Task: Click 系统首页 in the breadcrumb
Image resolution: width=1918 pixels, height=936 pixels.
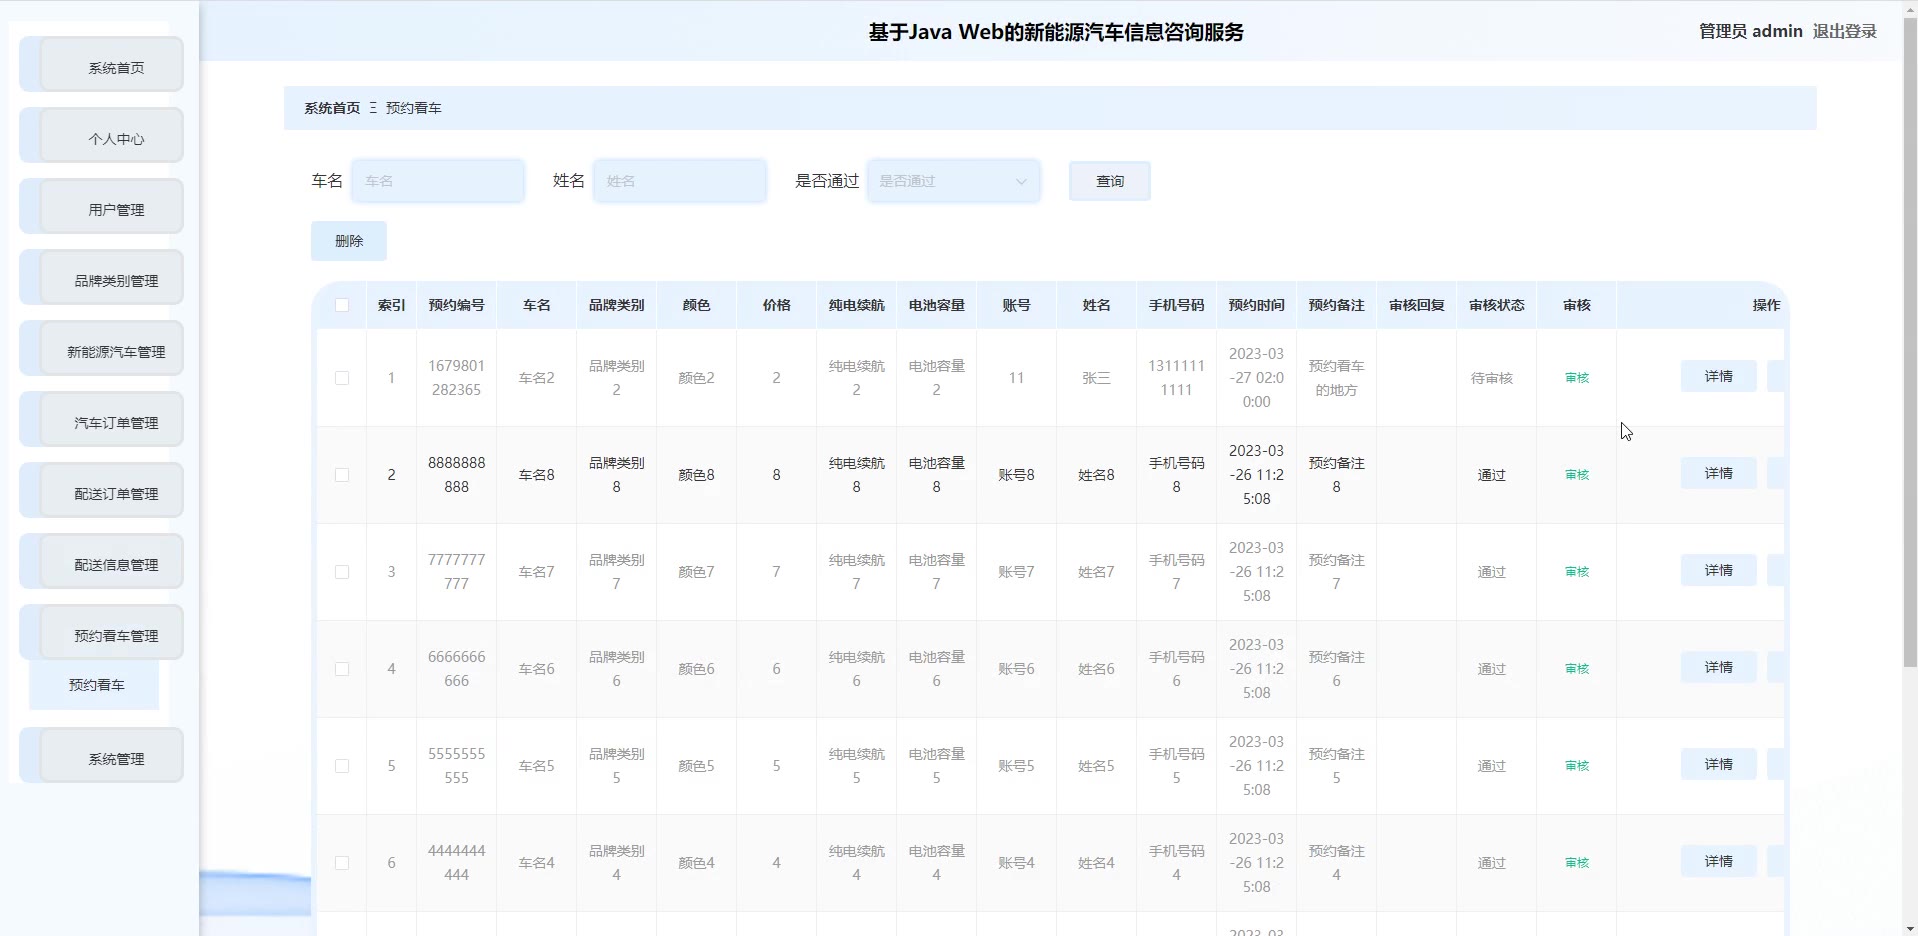Action: tap(332, 108)
